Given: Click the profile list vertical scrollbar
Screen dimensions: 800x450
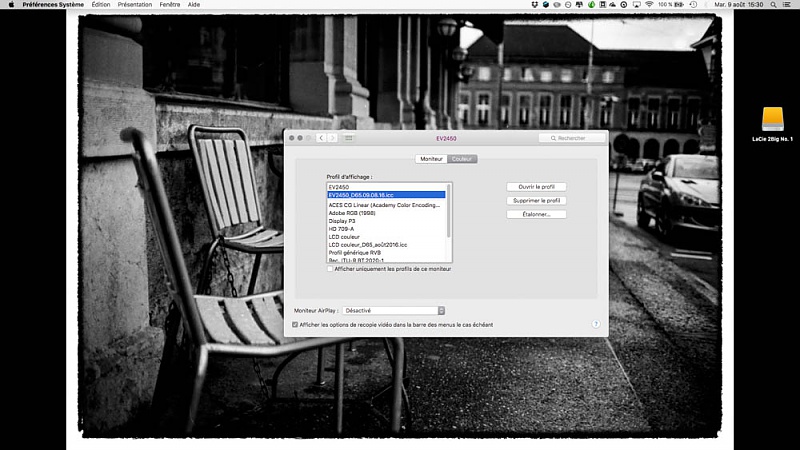Looking at the screenshot, I should point(449,210).
